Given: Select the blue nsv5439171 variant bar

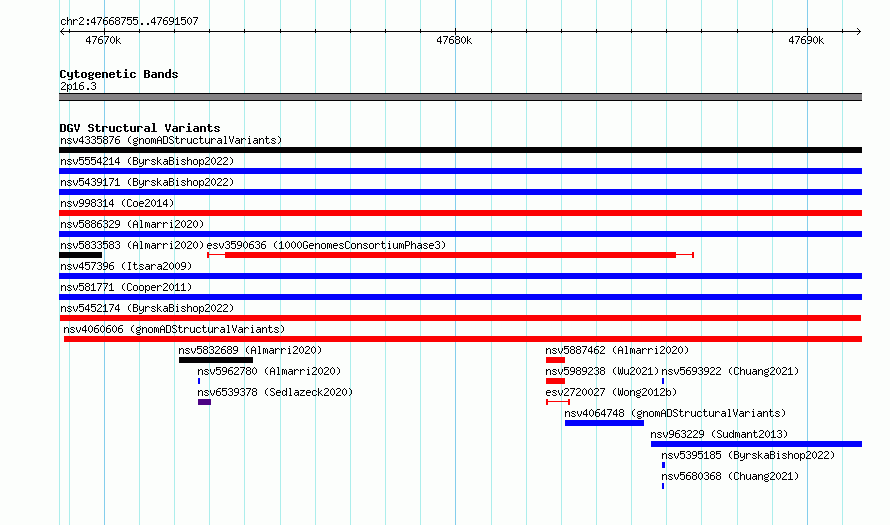Looking at the screenshot, I should [x=460, y=192].
